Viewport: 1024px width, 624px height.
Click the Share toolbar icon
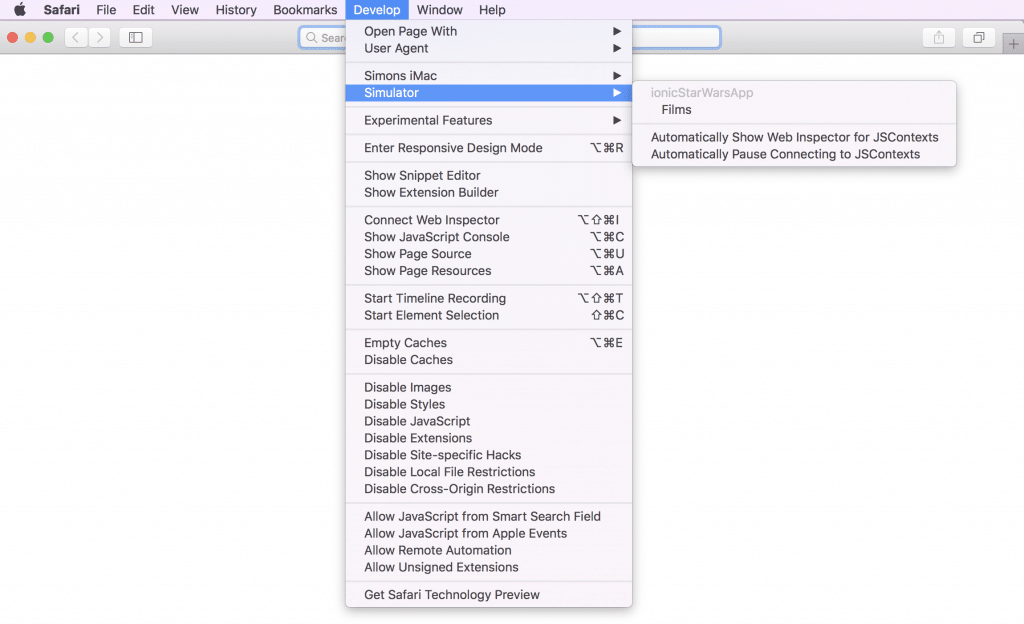point(938,37)
